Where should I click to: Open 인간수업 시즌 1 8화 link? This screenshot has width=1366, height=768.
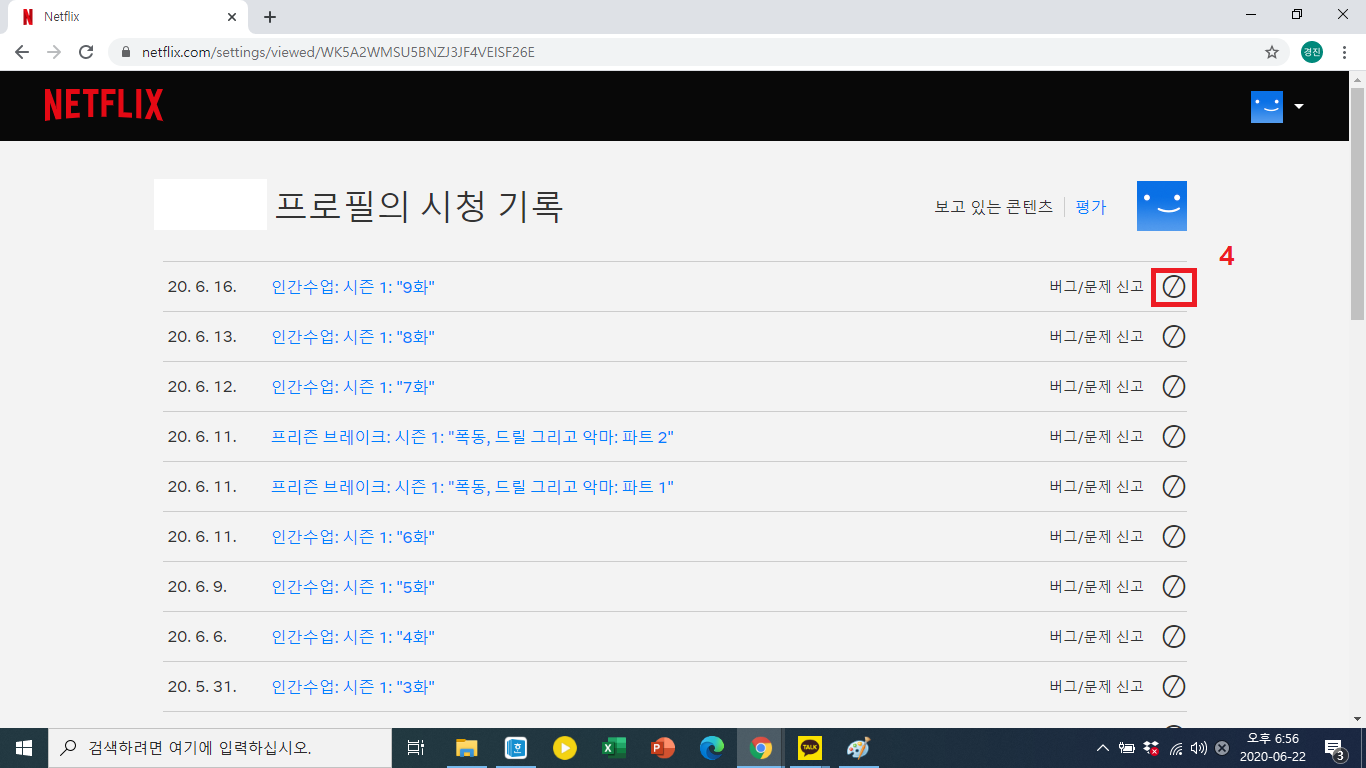(353, 337)
